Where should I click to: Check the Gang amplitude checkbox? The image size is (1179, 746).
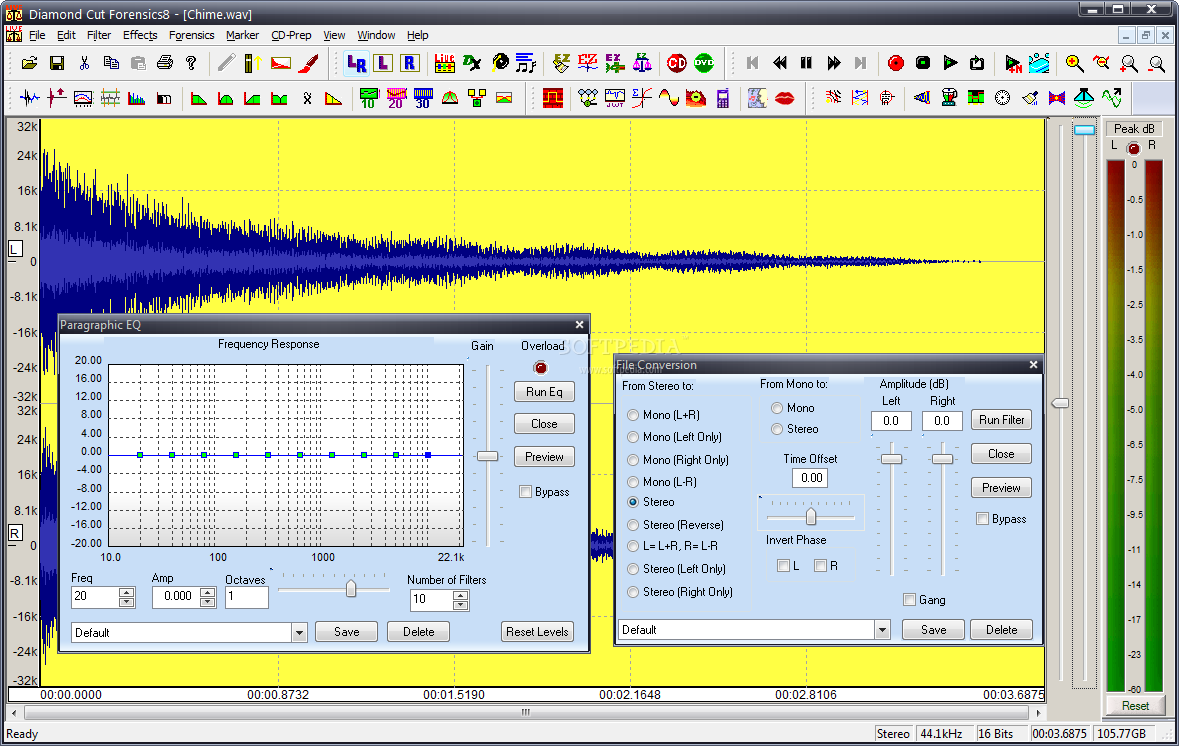click(909, 599)
